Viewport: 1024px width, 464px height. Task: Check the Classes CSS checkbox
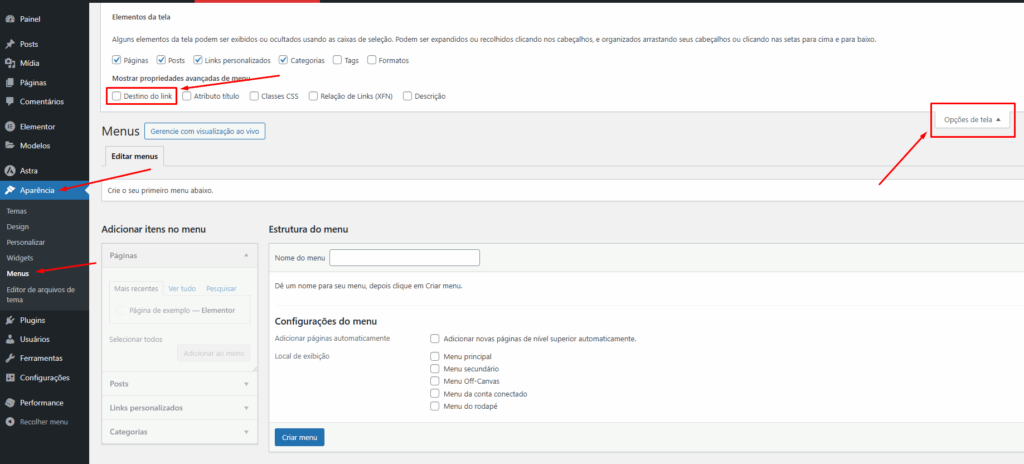(254, 96)
